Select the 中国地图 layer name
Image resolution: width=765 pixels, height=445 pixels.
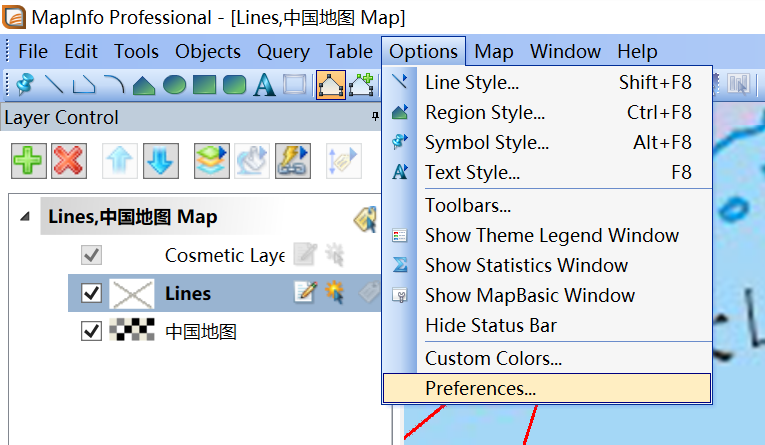point(201,332)
